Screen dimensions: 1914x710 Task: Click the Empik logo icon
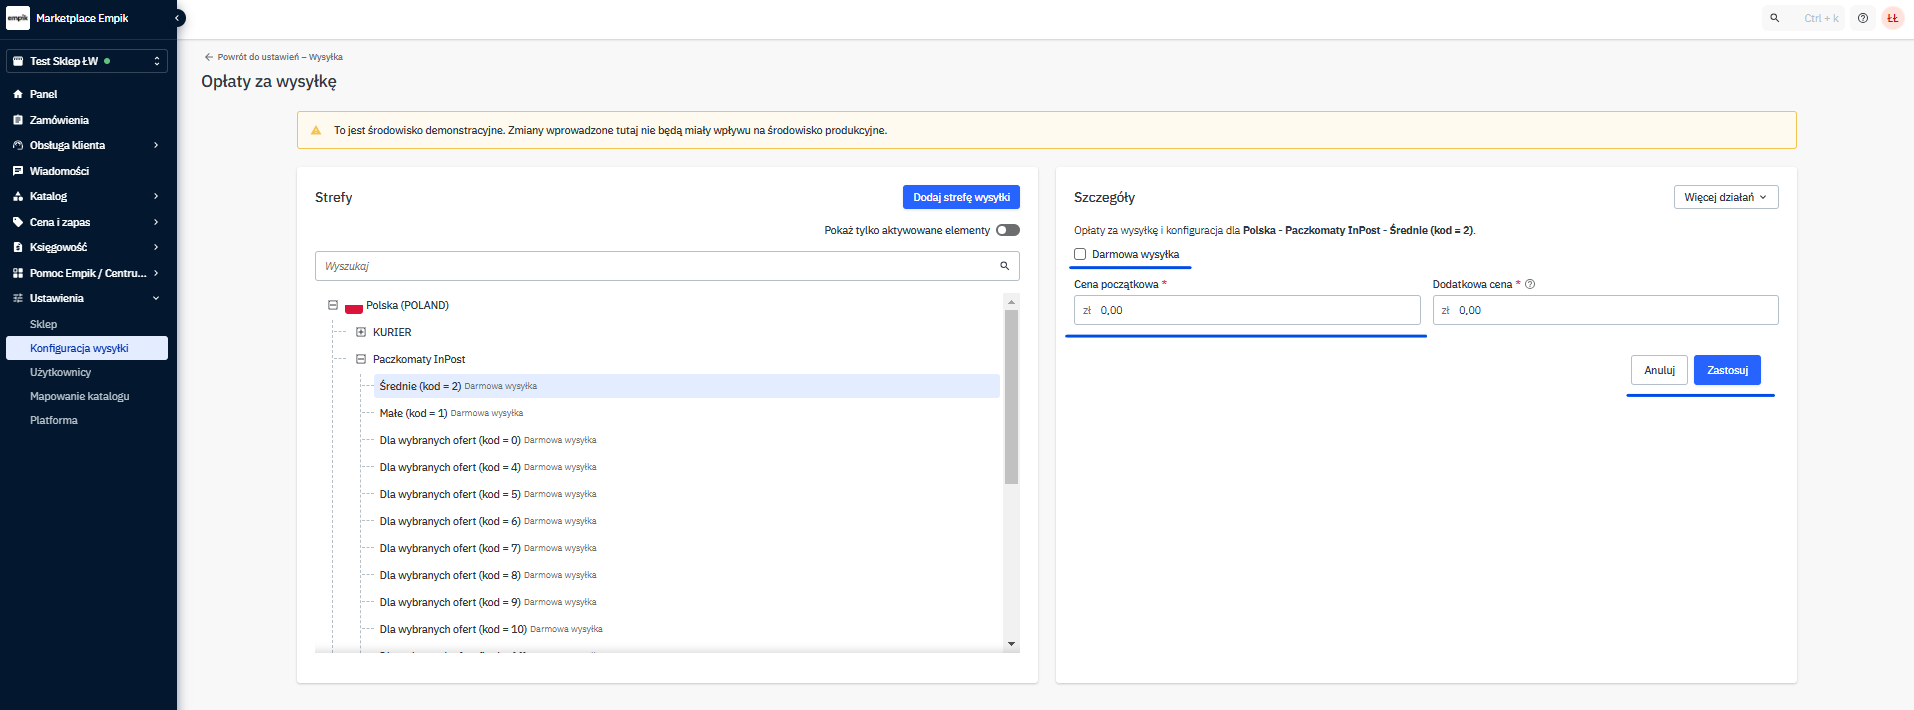pos(18,18)
